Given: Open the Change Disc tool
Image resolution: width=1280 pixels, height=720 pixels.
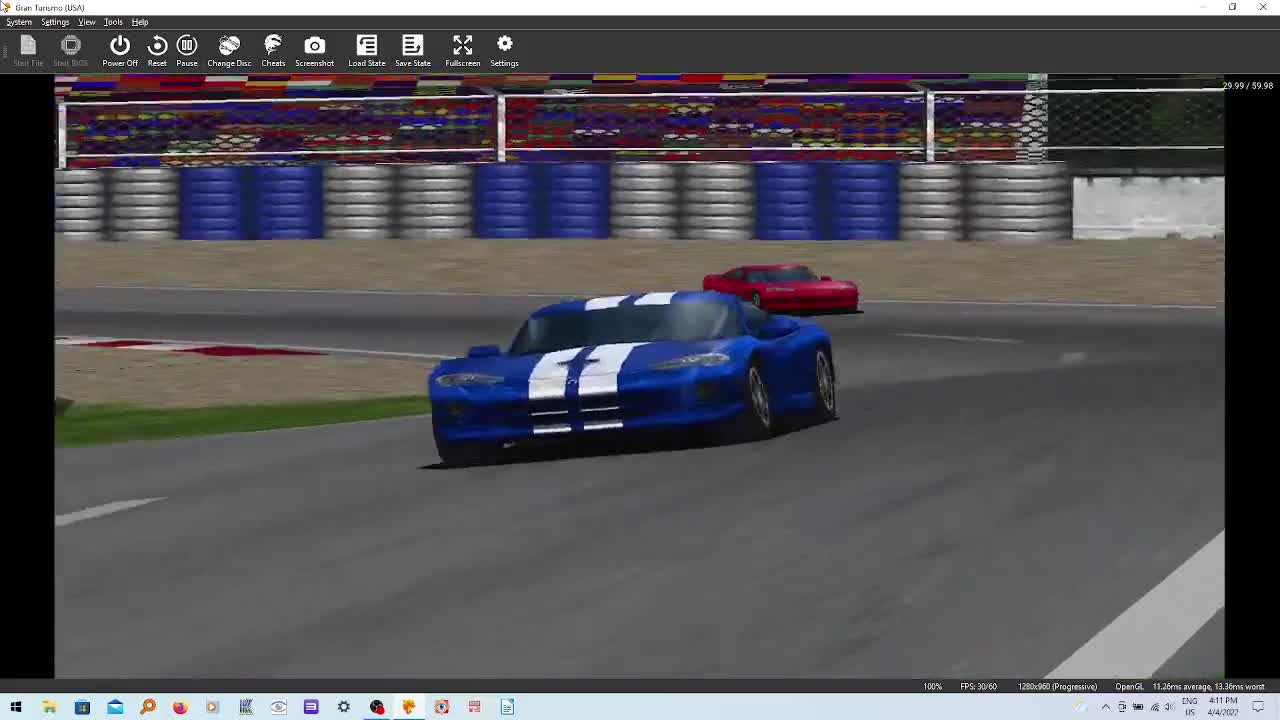Looking at the screenshot, I should (x=229, y=51).
